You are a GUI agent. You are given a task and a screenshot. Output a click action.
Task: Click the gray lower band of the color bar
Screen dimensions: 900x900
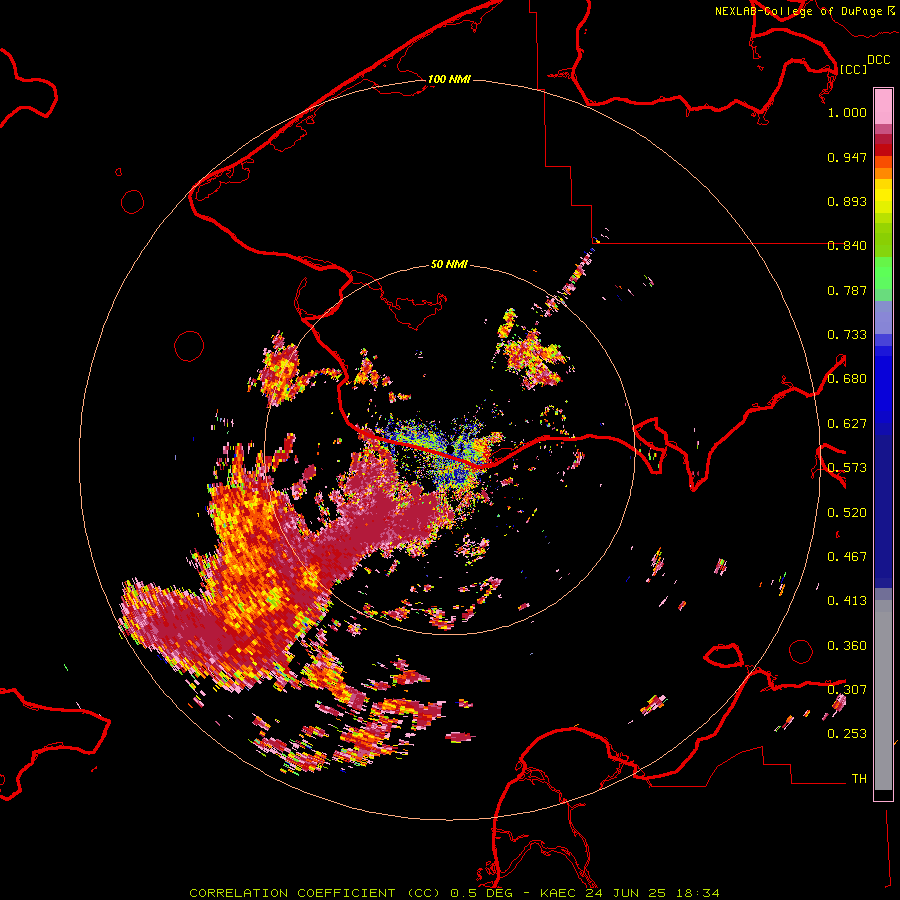coord(883,695)
